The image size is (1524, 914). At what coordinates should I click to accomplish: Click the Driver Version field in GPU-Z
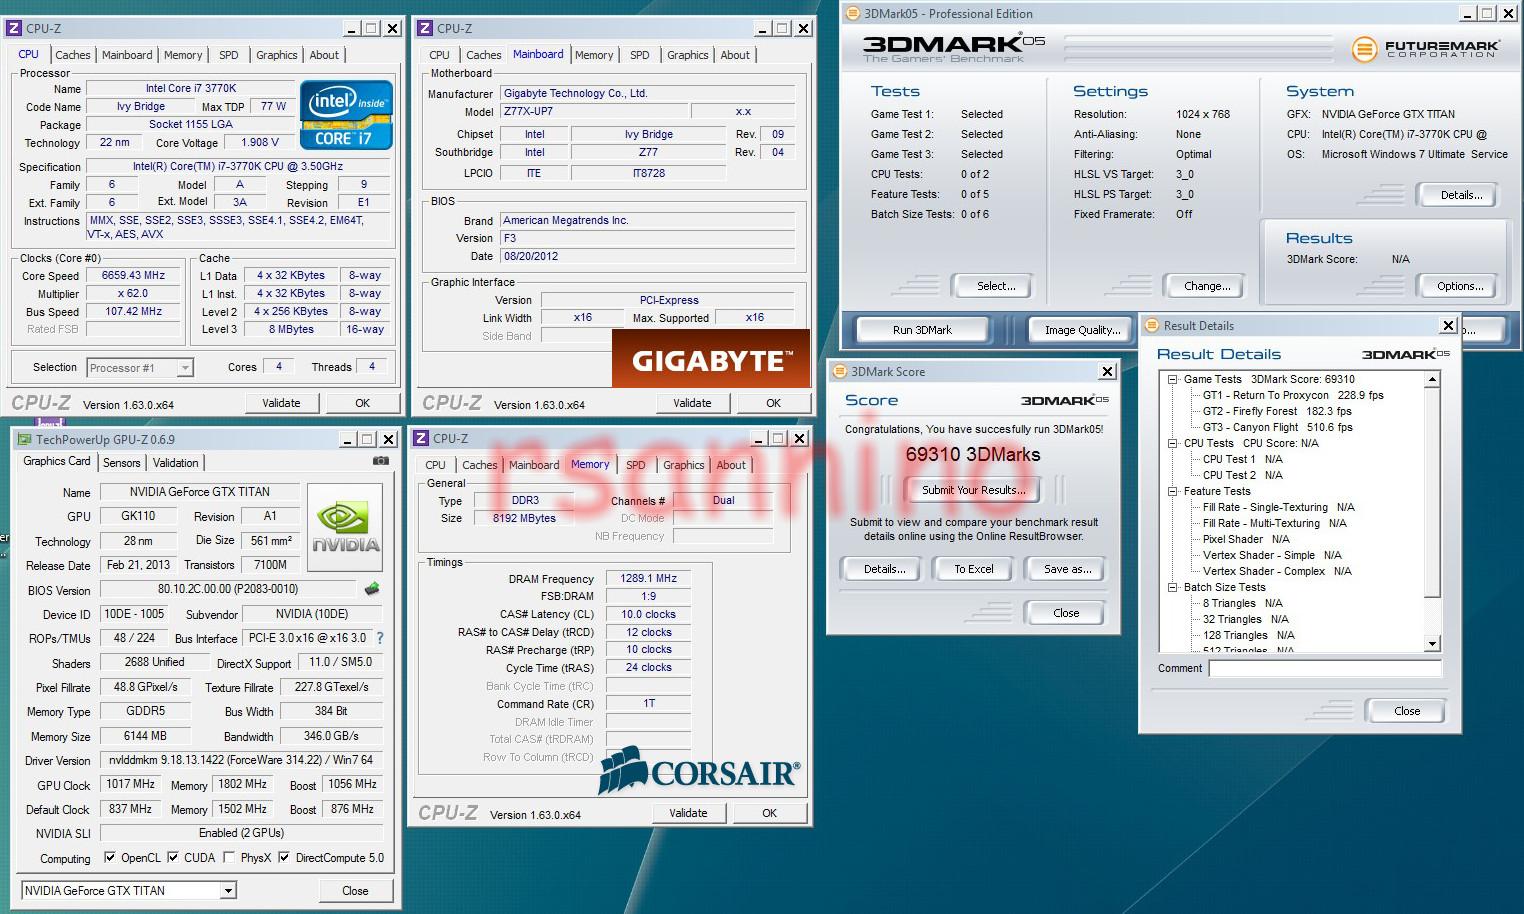[241, 760]
